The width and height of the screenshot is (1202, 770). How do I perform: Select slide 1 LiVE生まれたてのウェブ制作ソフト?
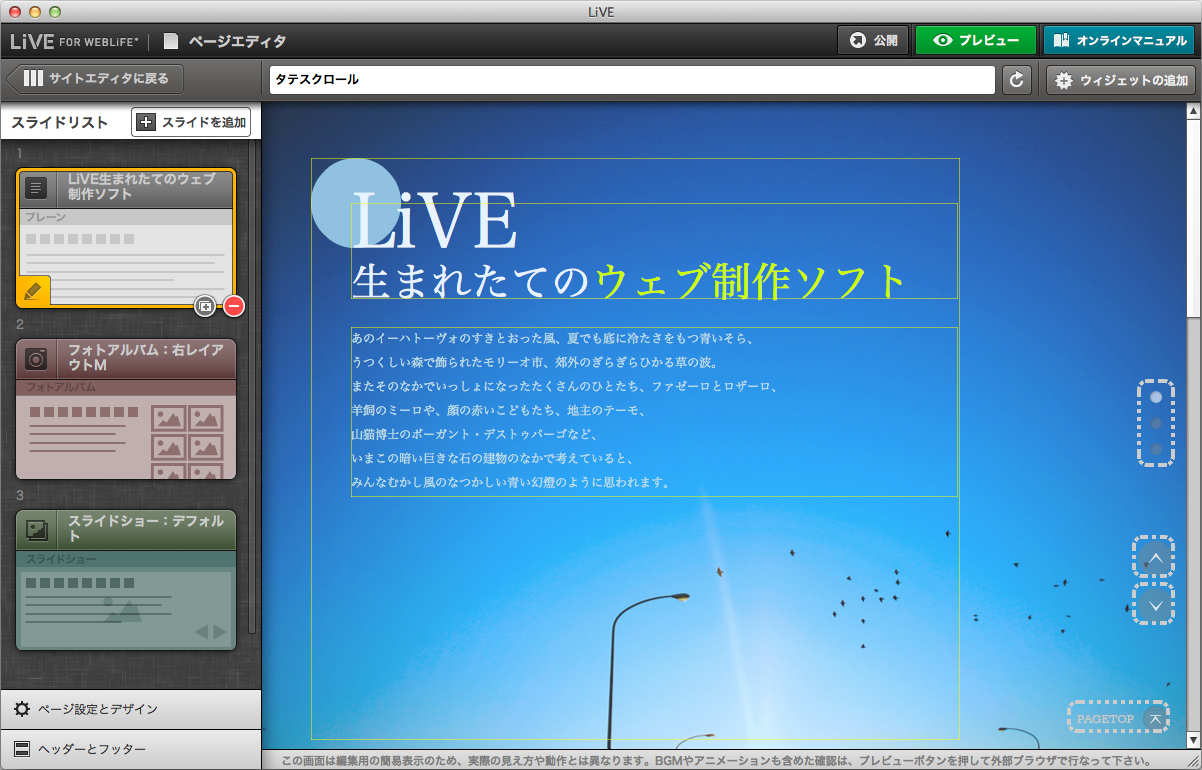[x=126, y=238]
